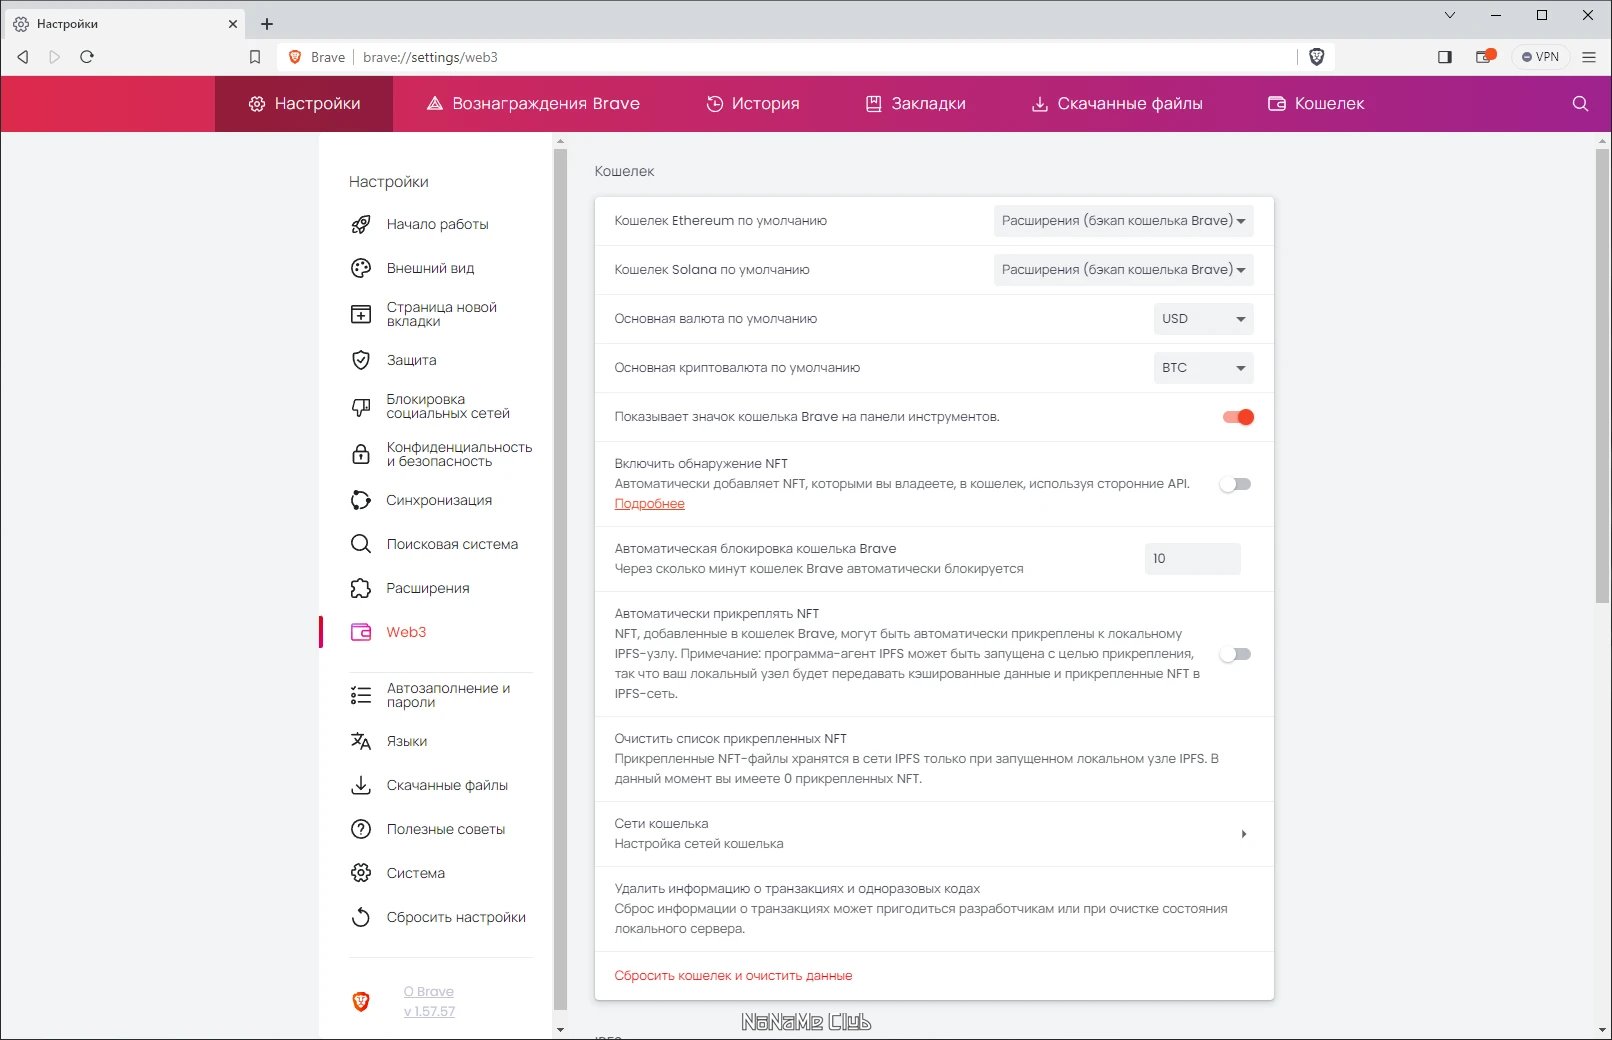Follow the Подробнее link

coord(649,504)
